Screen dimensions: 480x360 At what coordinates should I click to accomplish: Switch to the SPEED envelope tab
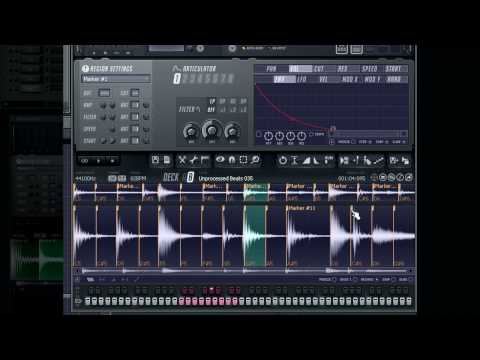tap(370, 69)
